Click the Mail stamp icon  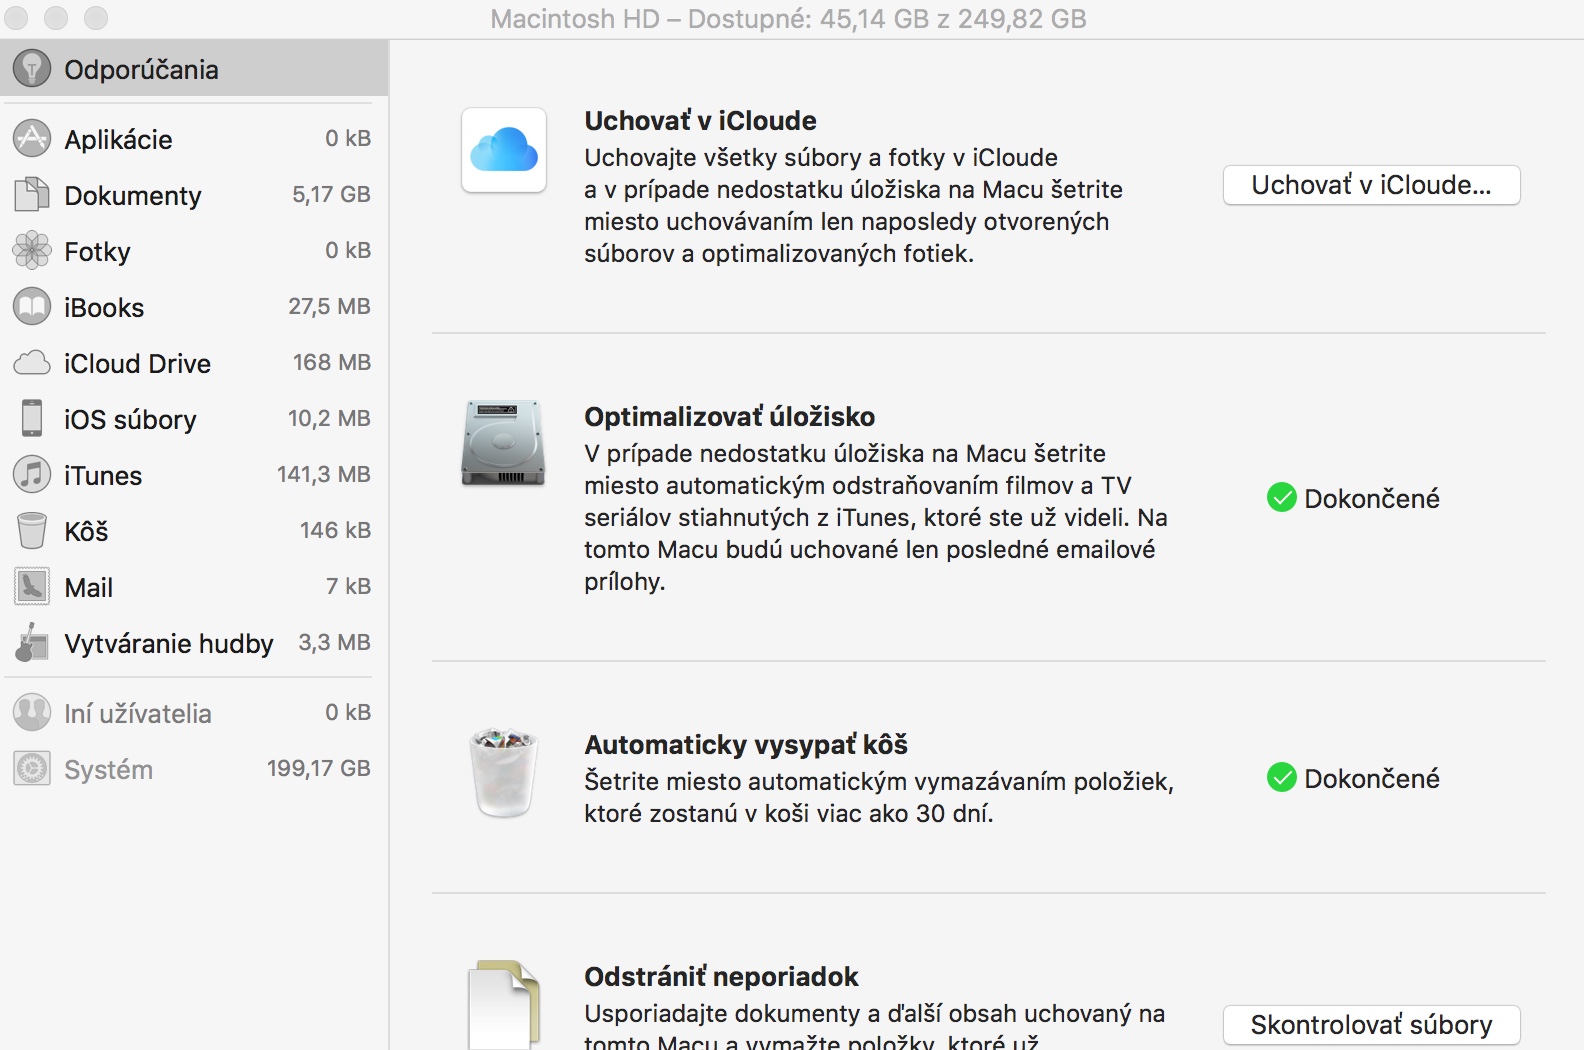pos(32,587)
